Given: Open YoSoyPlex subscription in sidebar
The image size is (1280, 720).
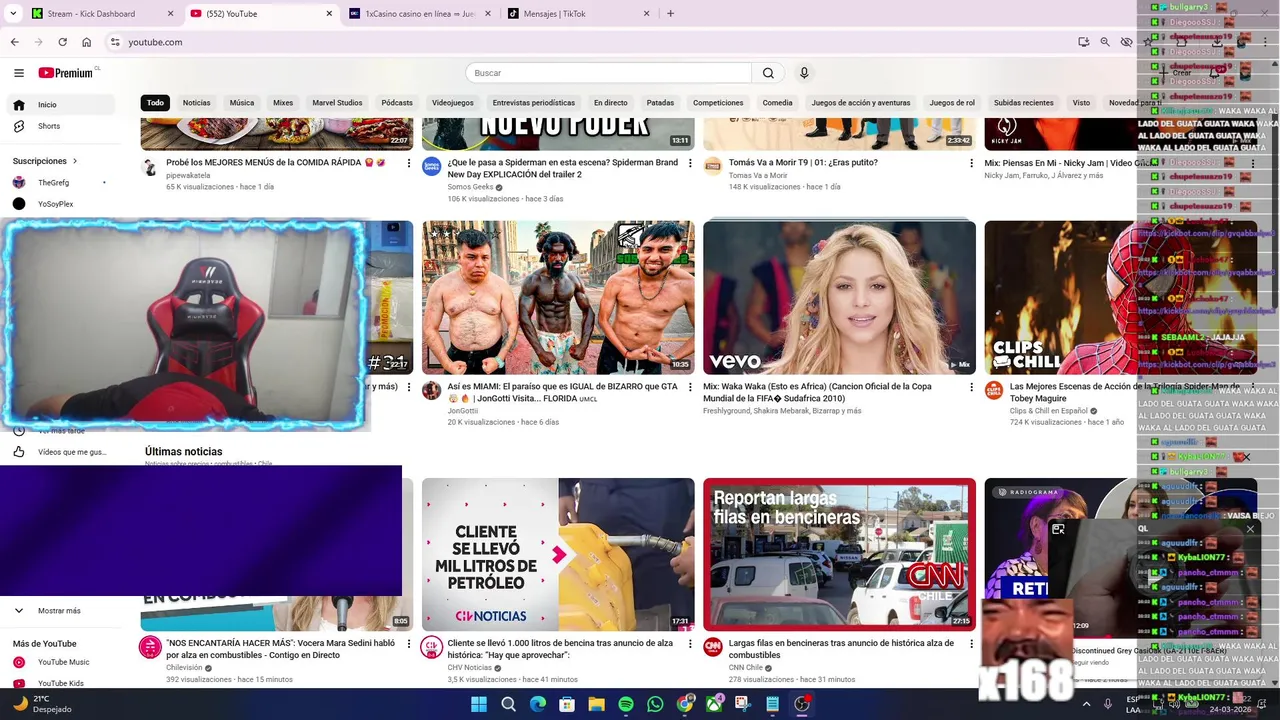Looking at the screenshot, I should 60,204.
